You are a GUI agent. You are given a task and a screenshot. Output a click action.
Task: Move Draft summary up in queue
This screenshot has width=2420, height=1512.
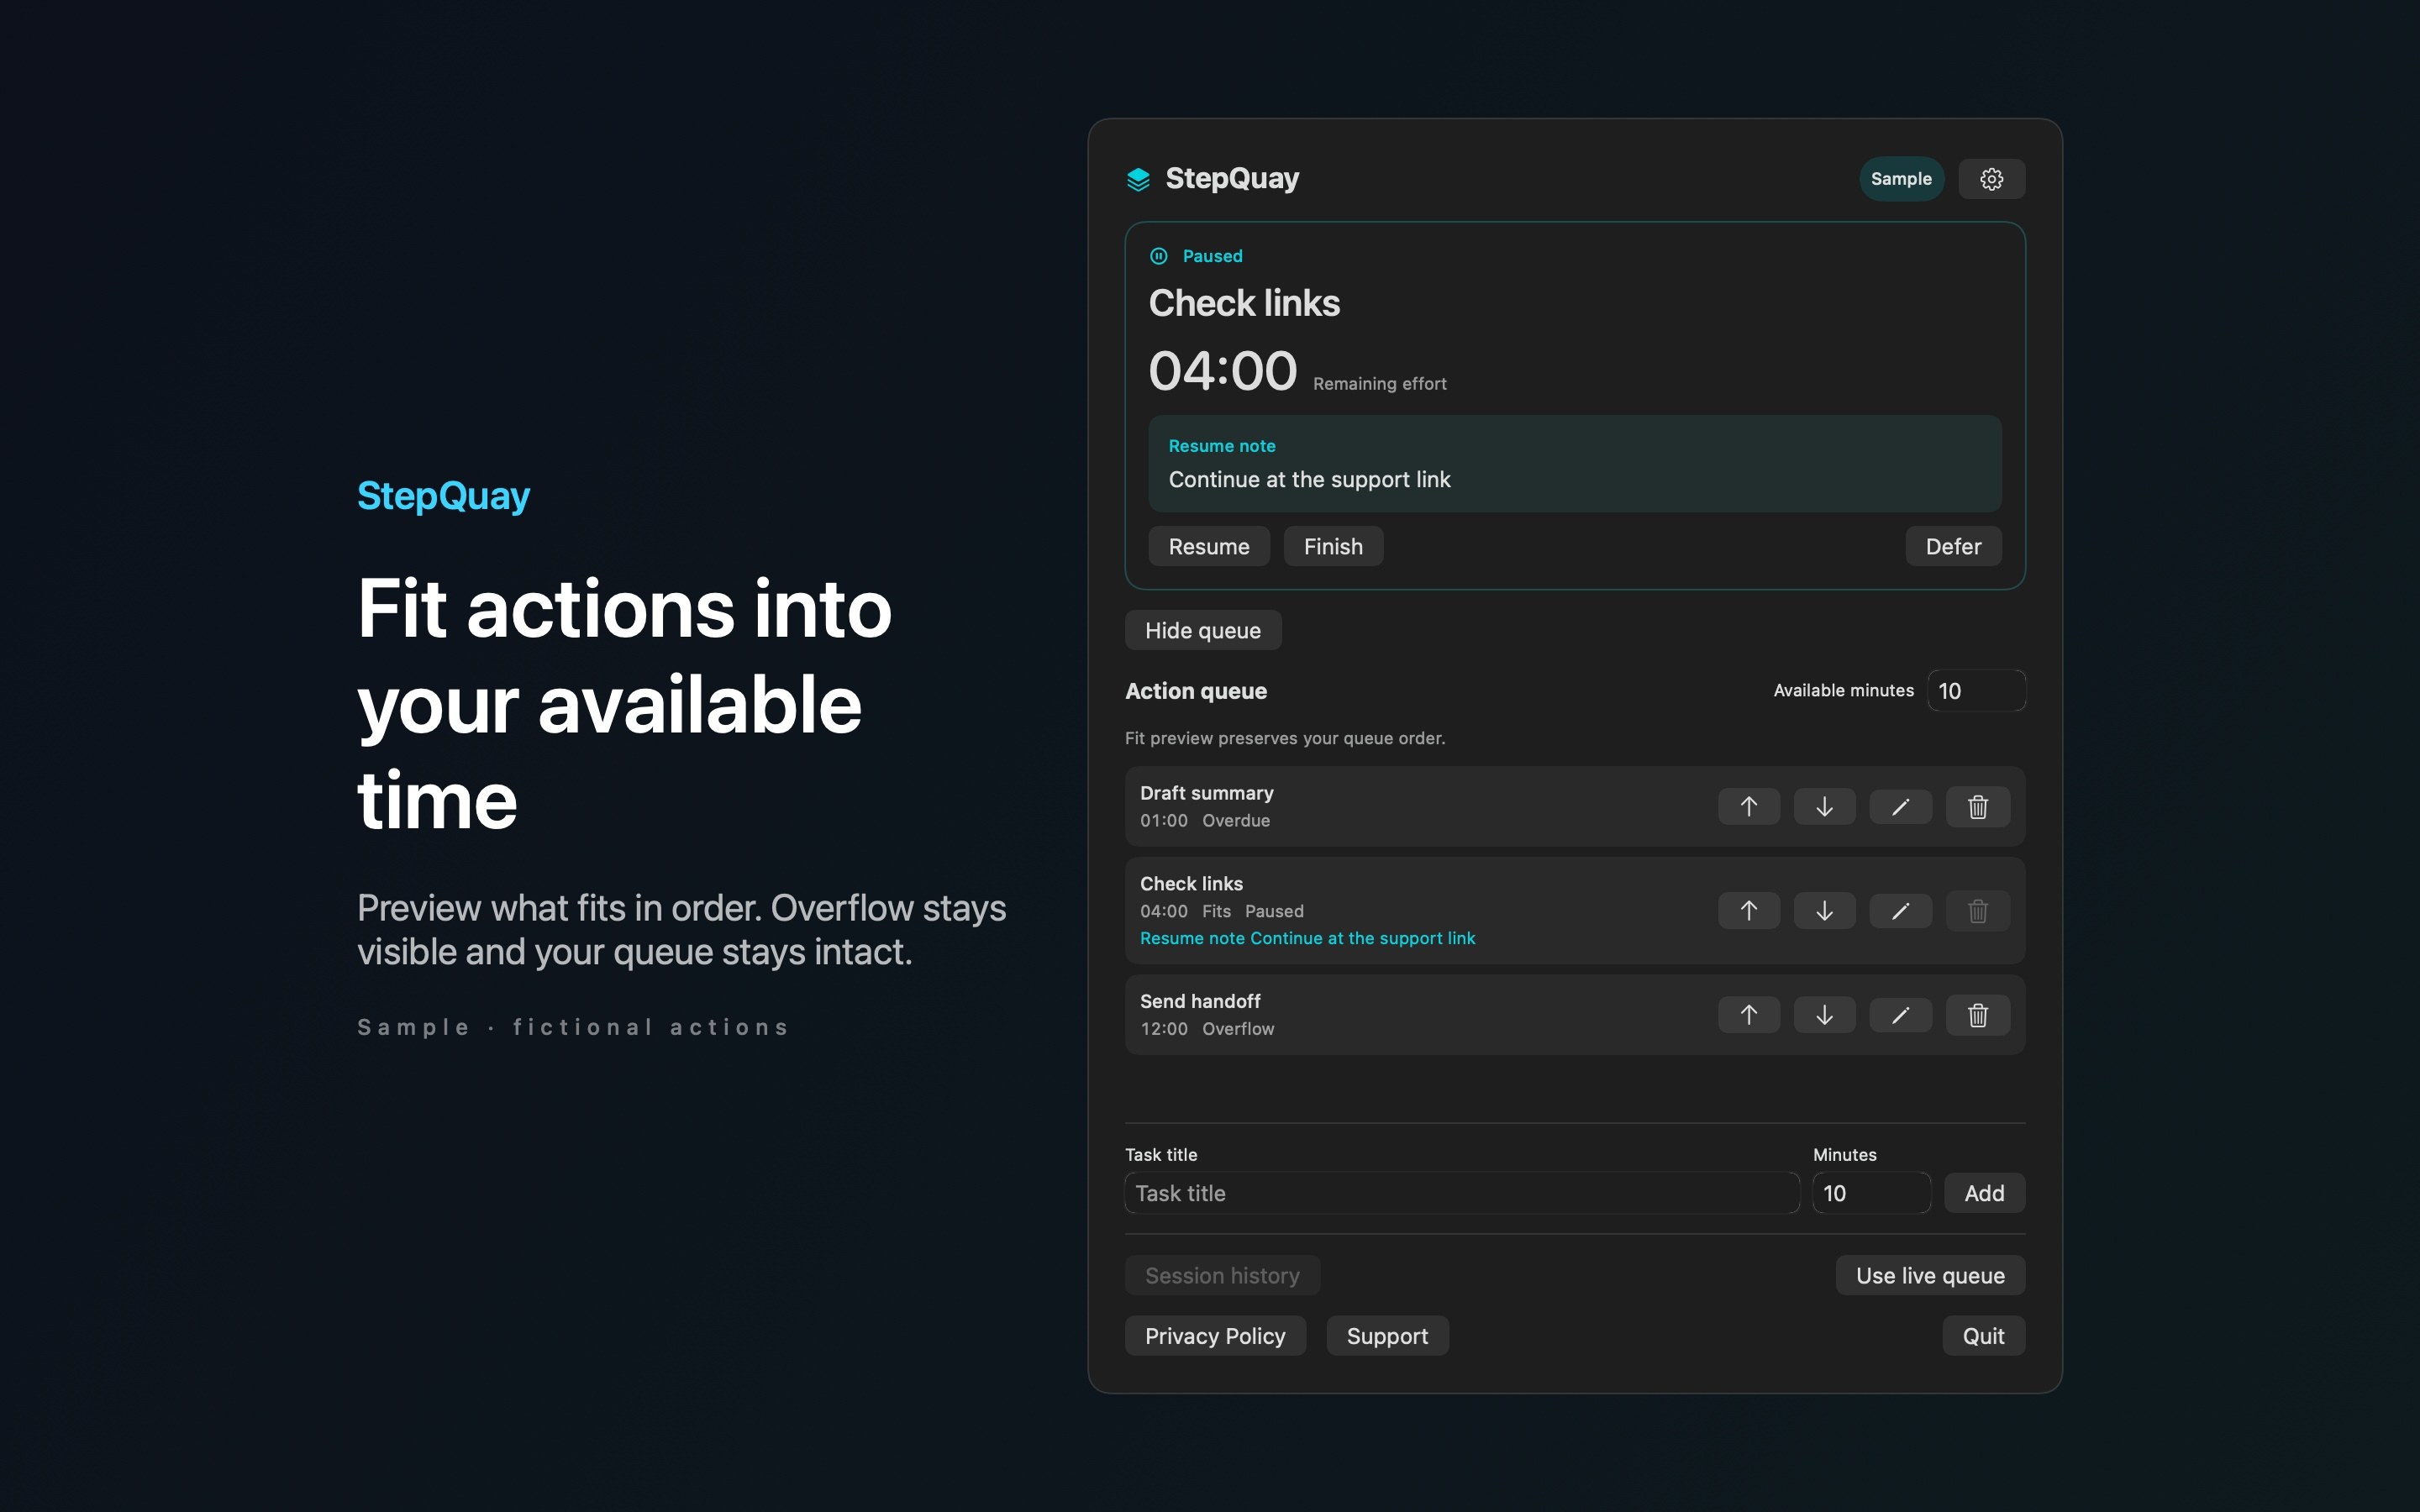pos(1748,807)
